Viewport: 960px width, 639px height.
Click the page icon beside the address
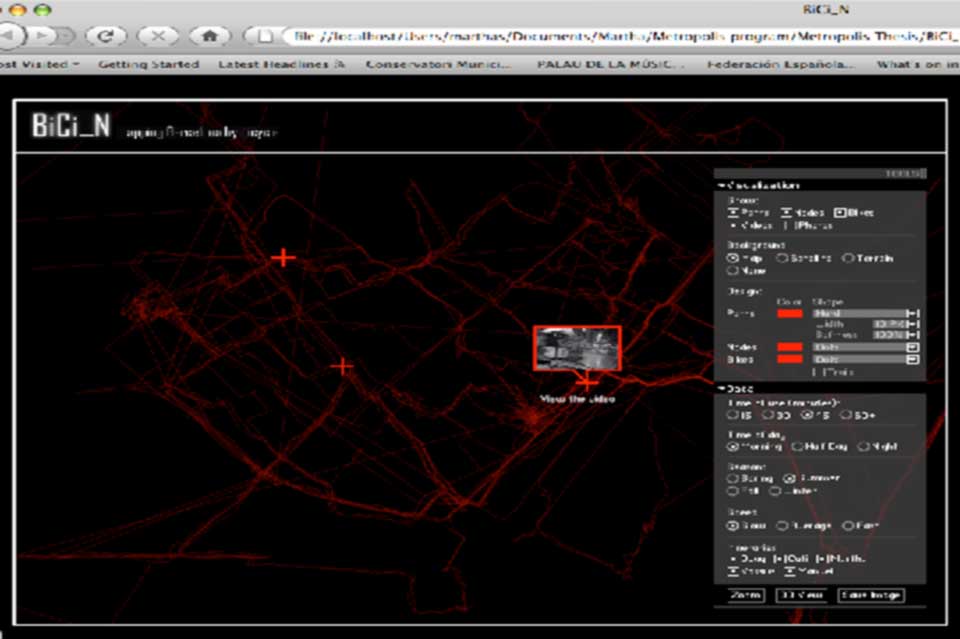pyautogui.click(x=264, y=36)
